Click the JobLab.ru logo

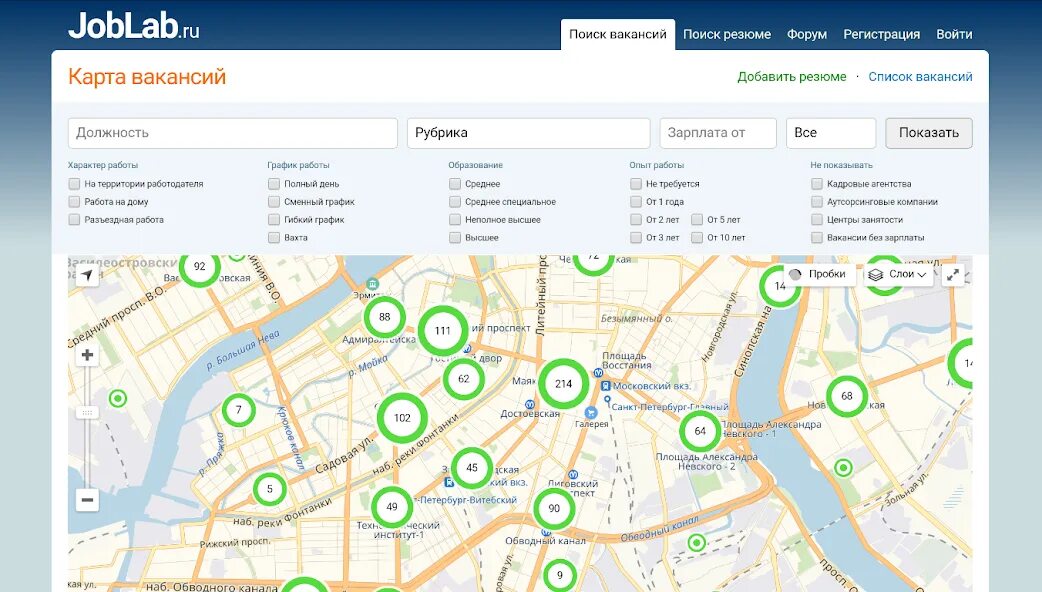(134, 26)
